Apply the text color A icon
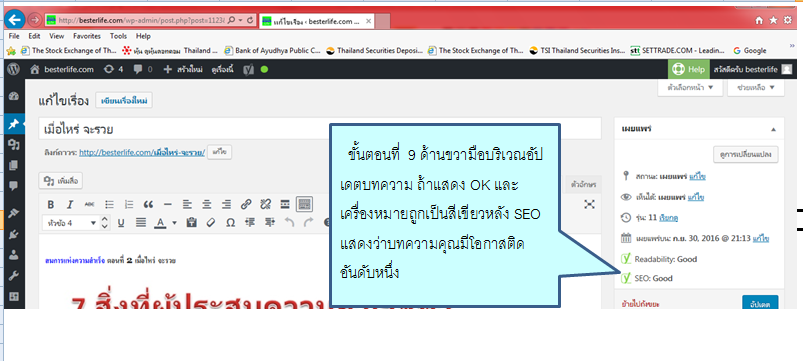This screenshot has width=803, height=361. pyautogui.click(x=160, y=222)
